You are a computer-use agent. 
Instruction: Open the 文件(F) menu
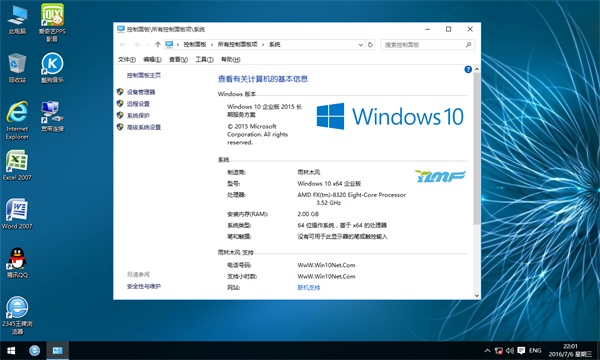click(x=127, y=59)
